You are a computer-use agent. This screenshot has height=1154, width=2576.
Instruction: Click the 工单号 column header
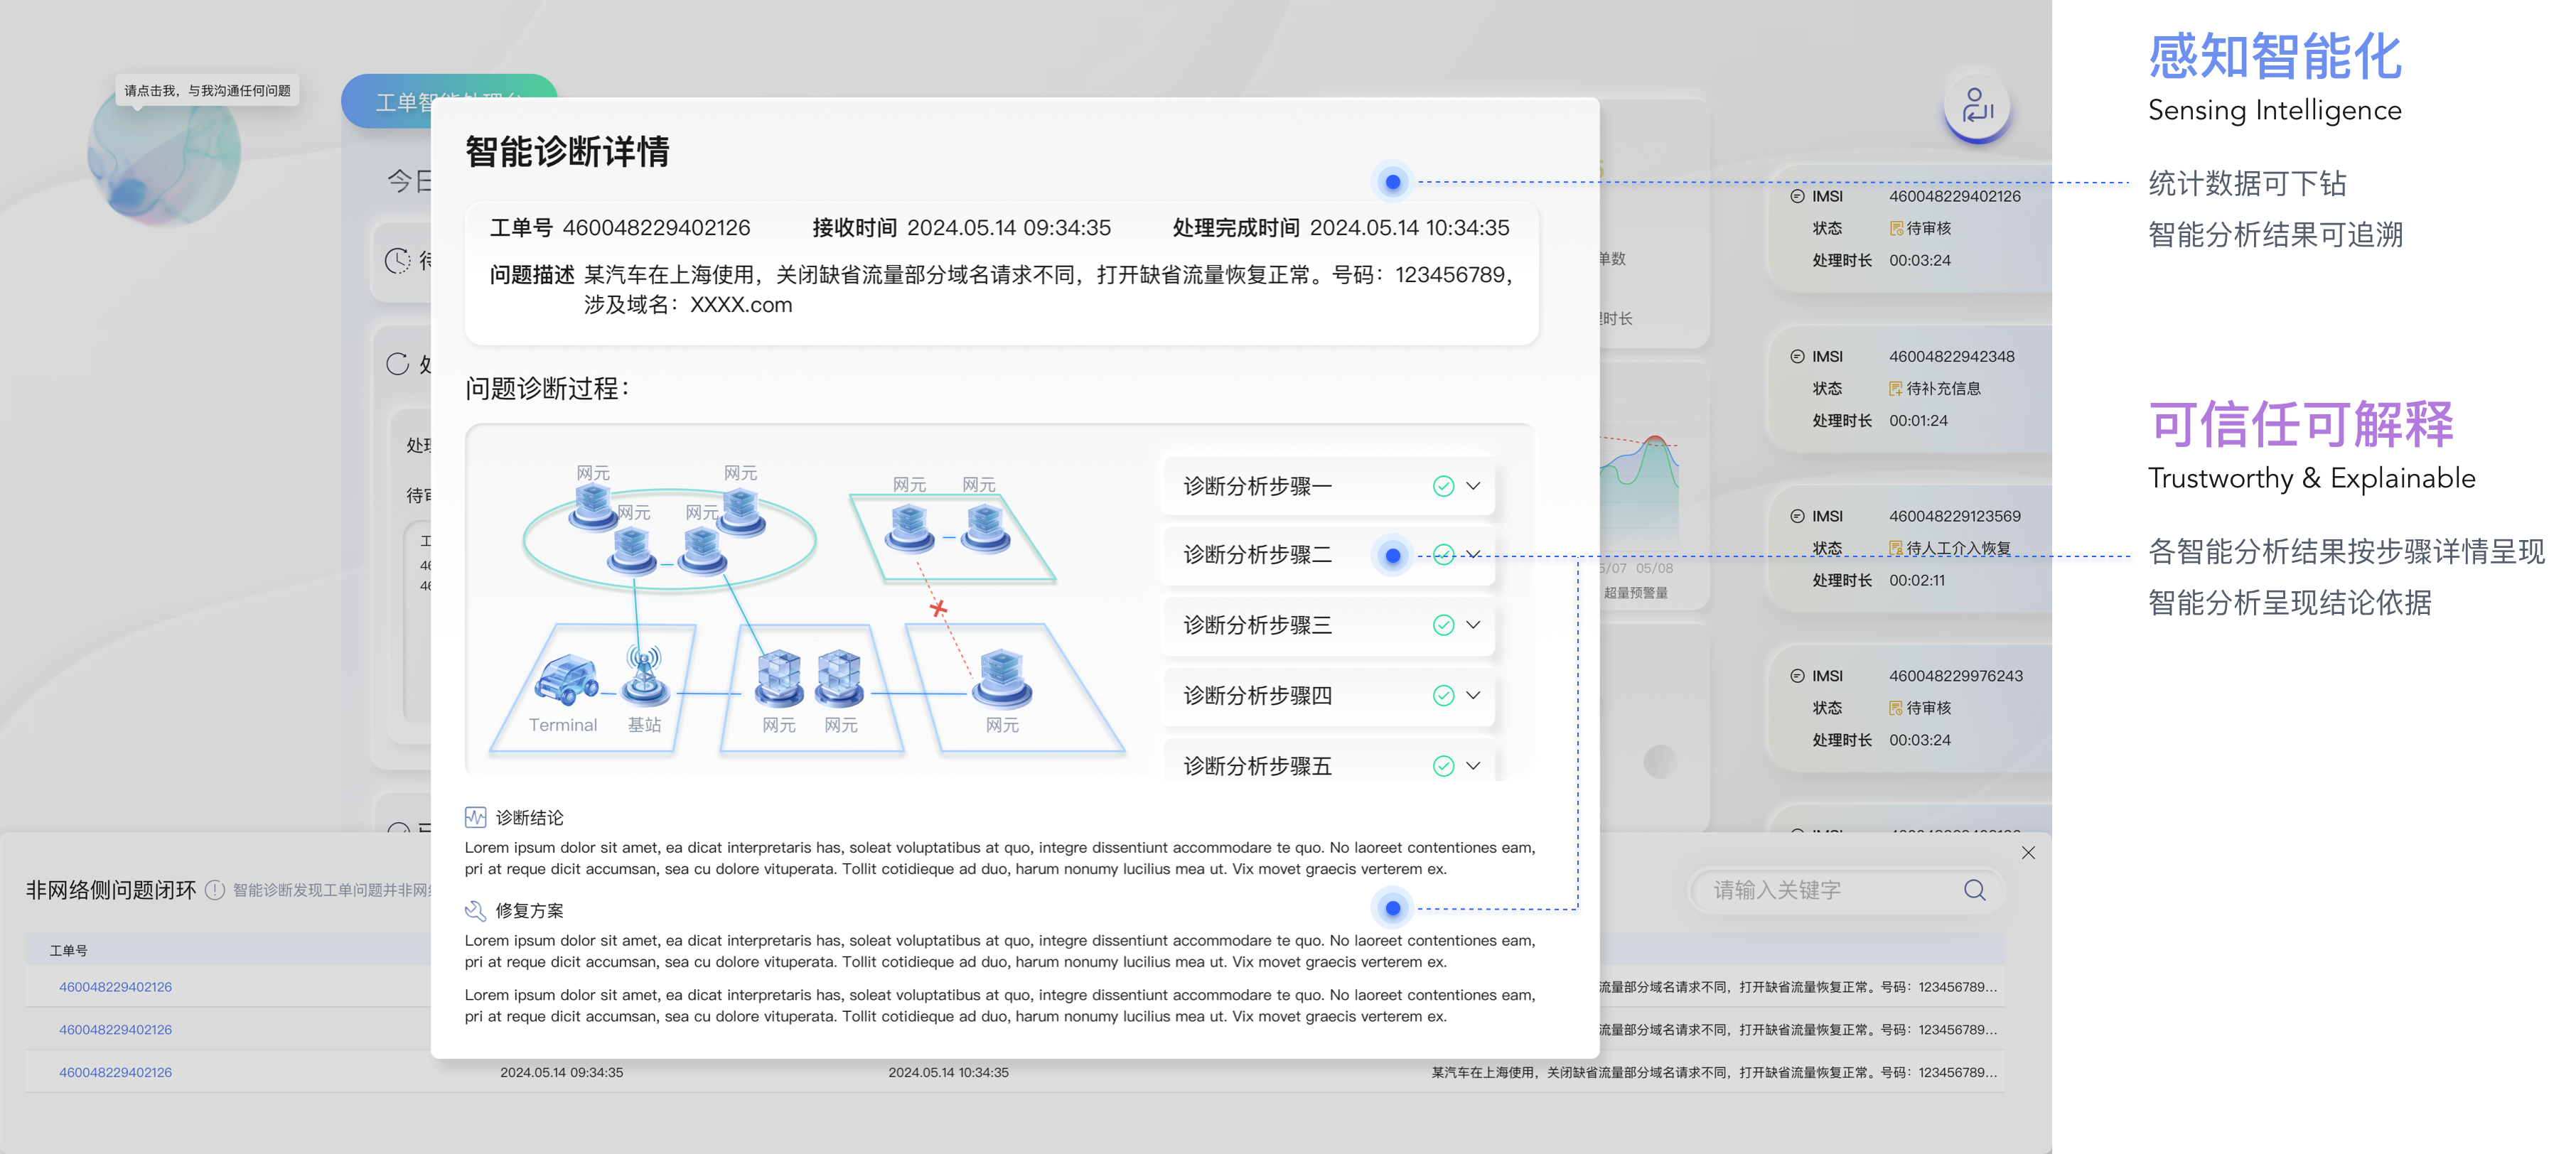pyautogui.click(x=69, y=950)
